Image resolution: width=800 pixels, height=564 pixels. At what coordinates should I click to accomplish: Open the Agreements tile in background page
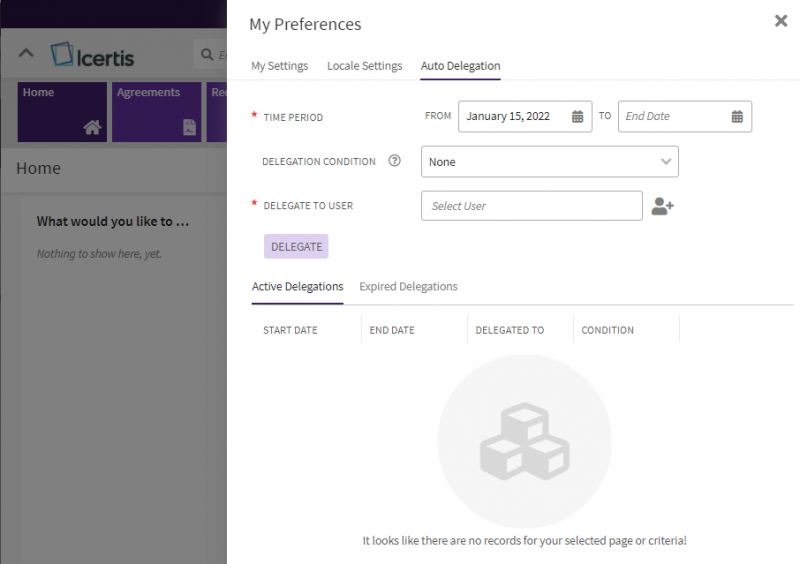click(x=157, y=112)
